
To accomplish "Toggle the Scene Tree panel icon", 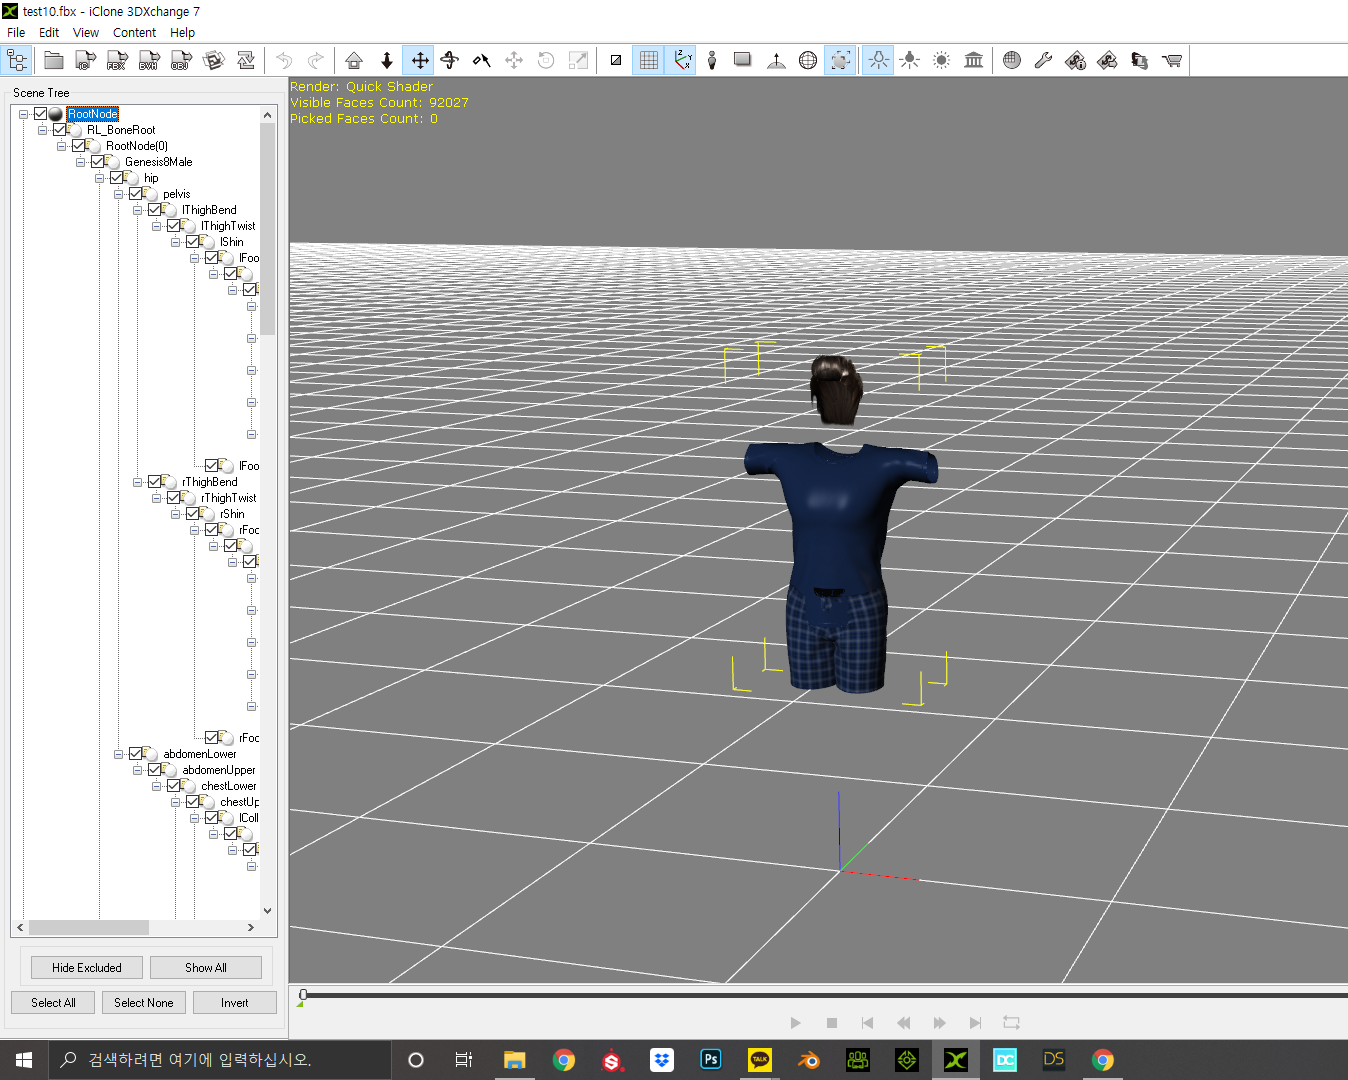I will (x=17, y=61).
